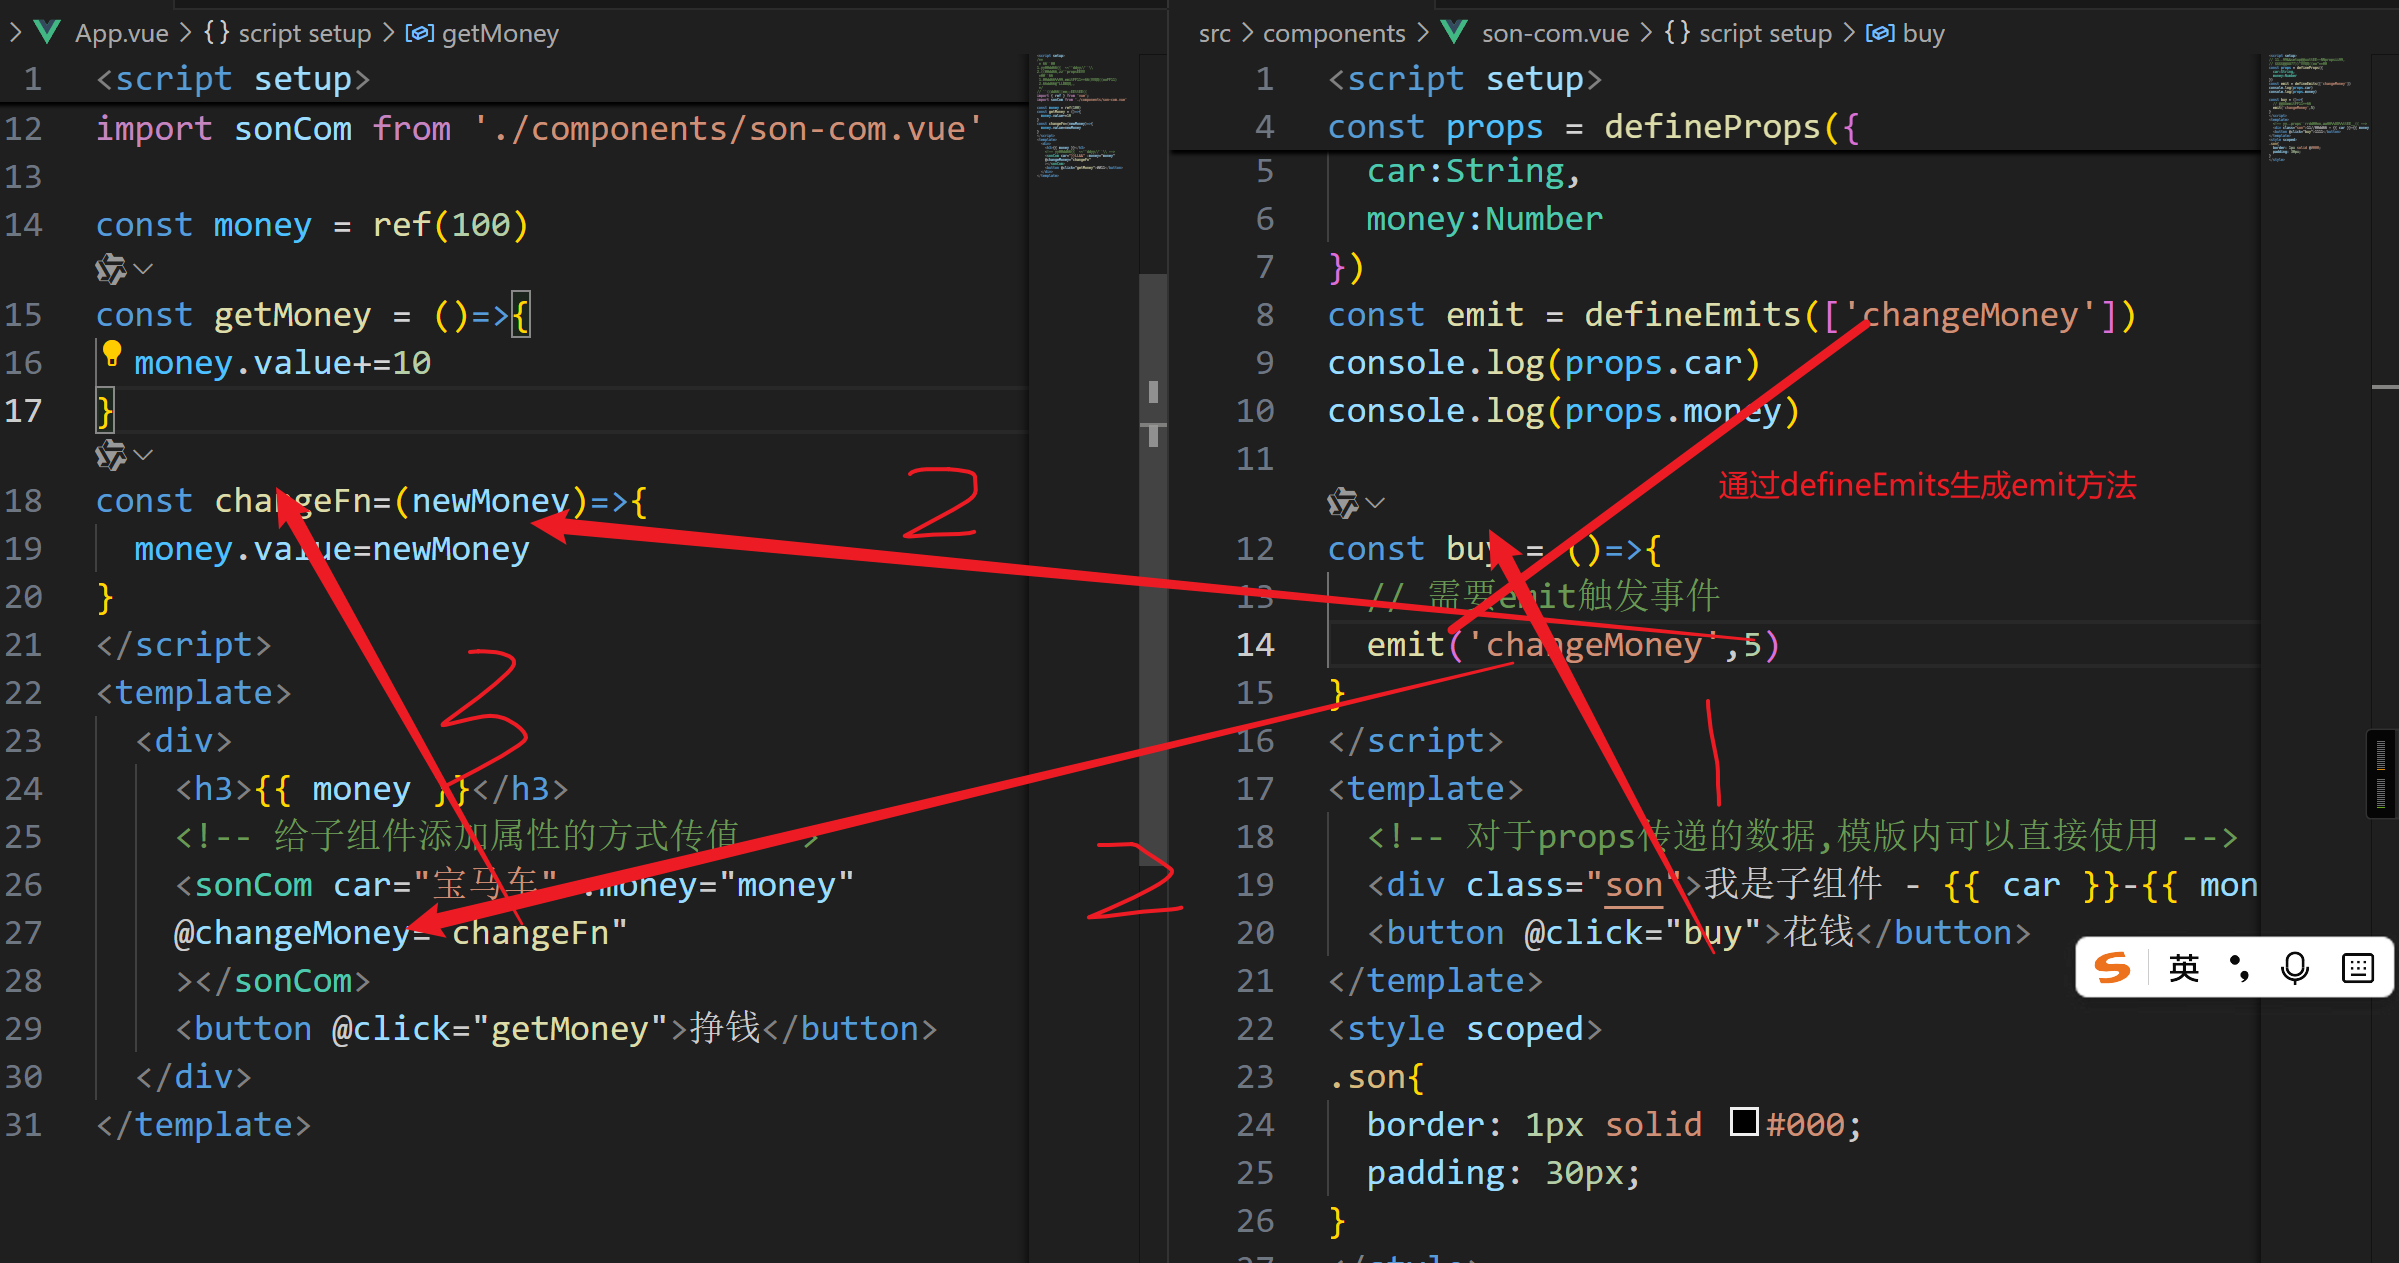2399x1263 pixels.
Task: Click the AI code lens icon above getMoney
Action: pyautogui.click(x=110, y=269)
